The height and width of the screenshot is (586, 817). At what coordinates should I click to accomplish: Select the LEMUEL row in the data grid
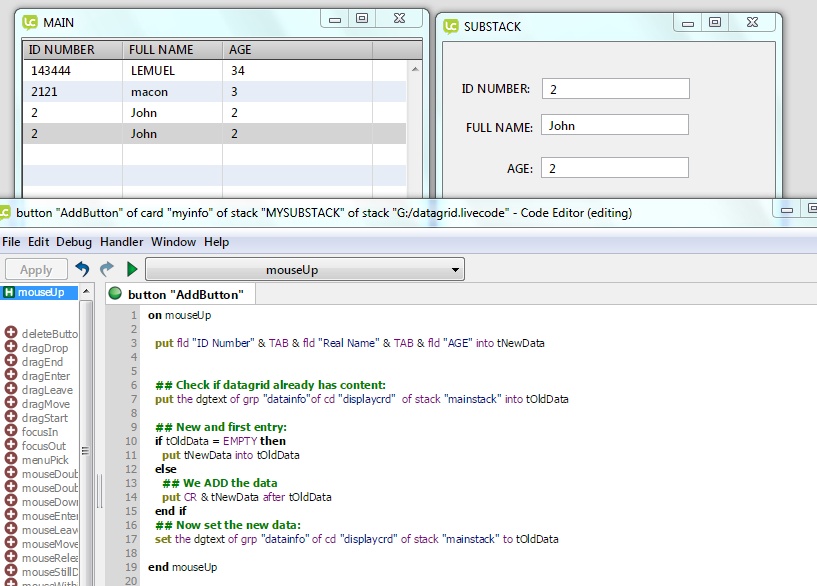(152, 71)
